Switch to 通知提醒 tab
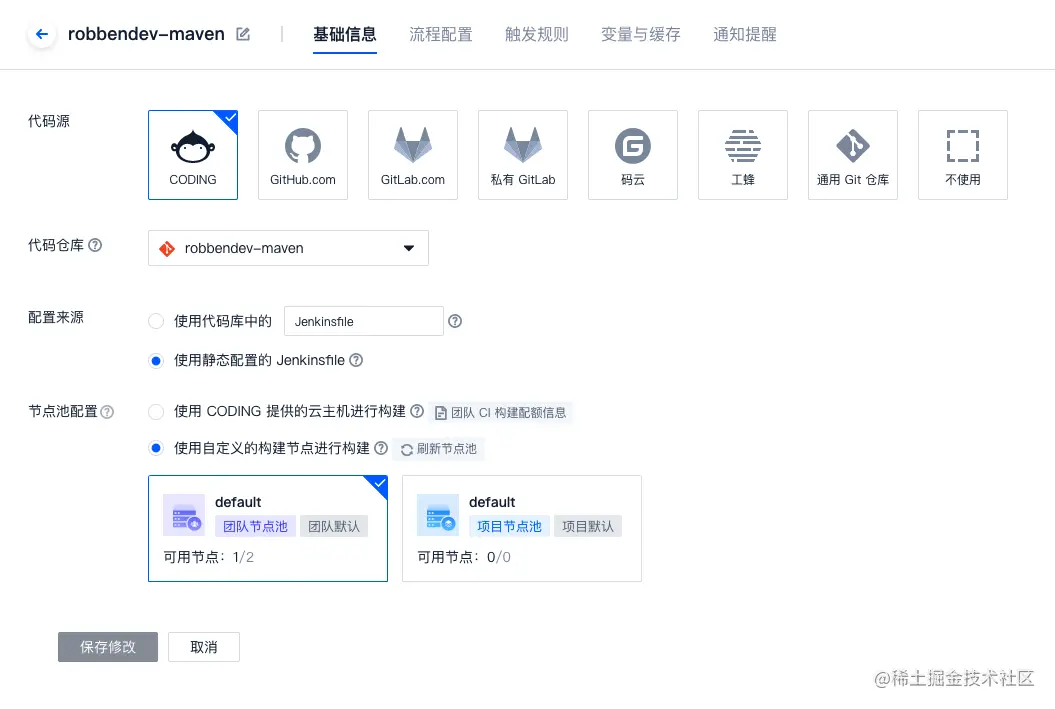This screenshot has height=709, width=1055. pyautogui.click(x=745, y=34)
